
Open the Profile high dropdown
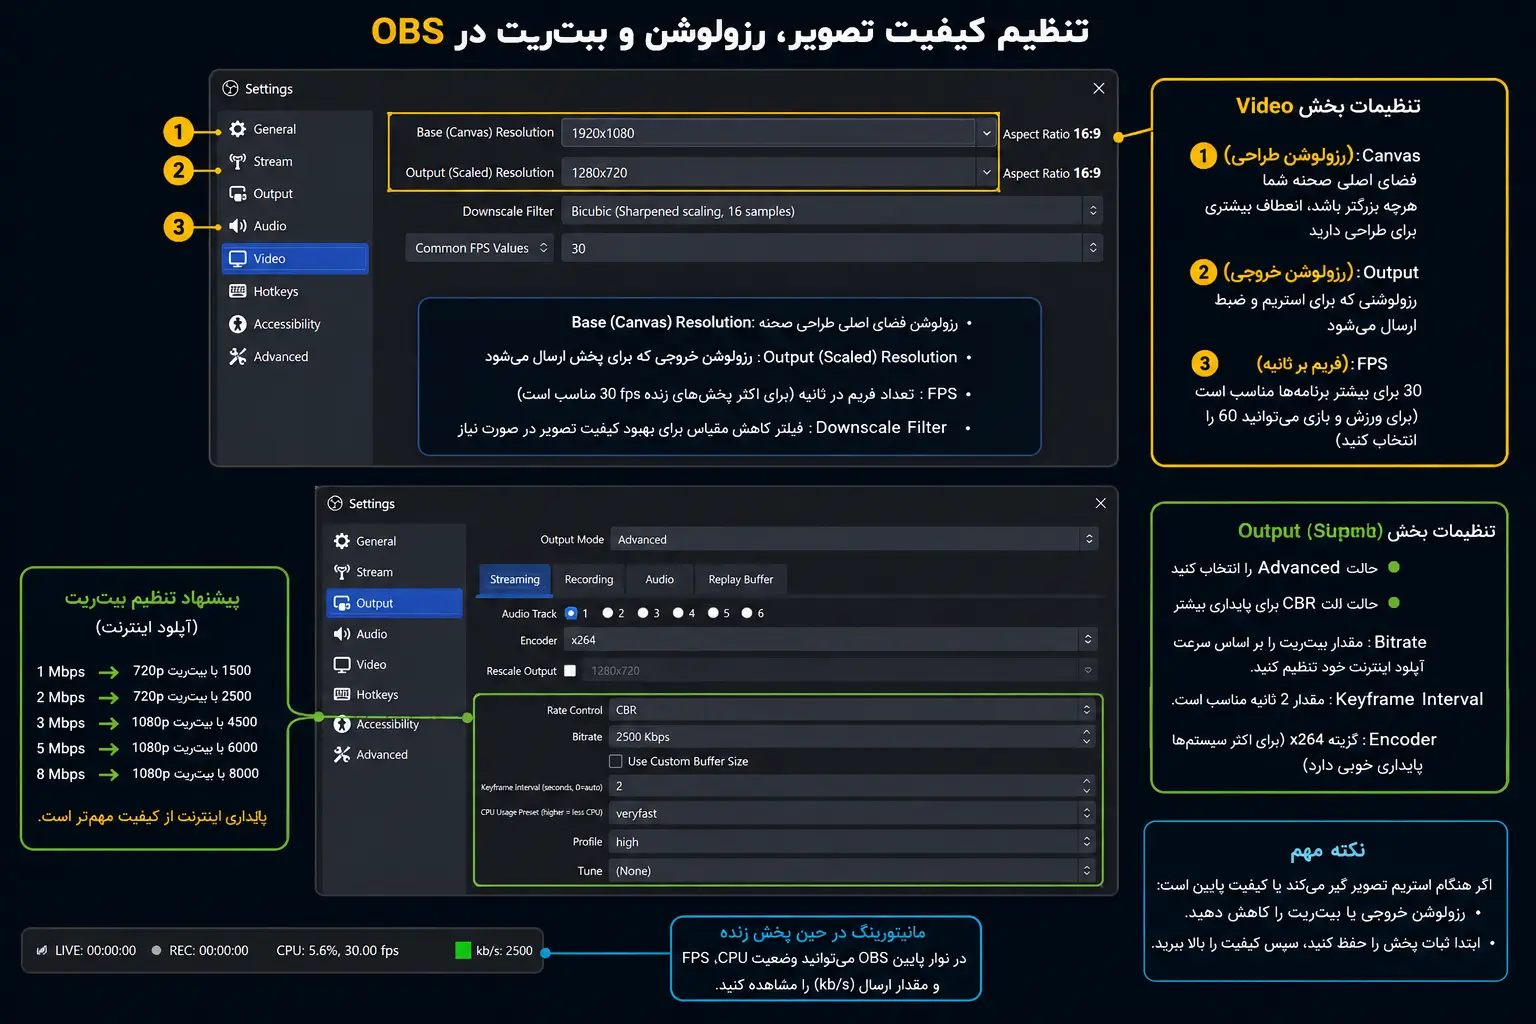click(x=854, y=842)
